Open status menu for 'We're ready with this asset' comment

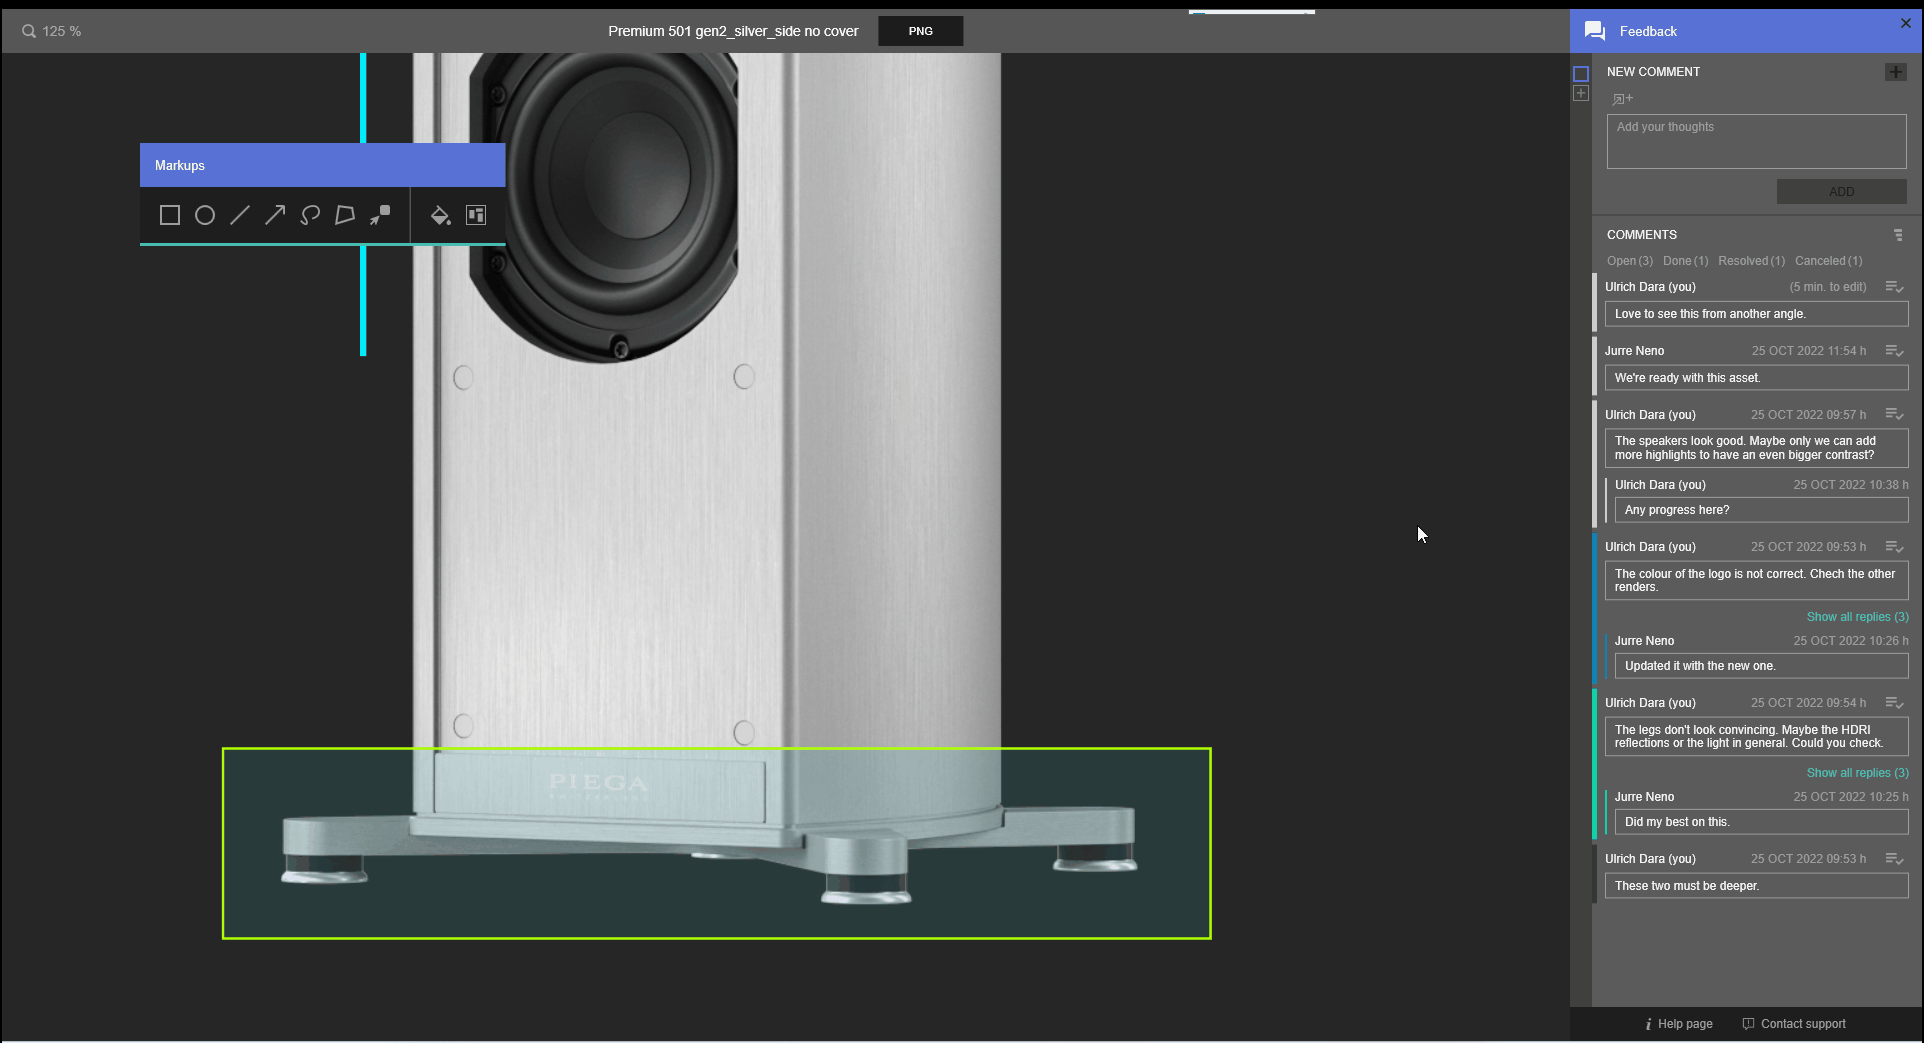1894,351
